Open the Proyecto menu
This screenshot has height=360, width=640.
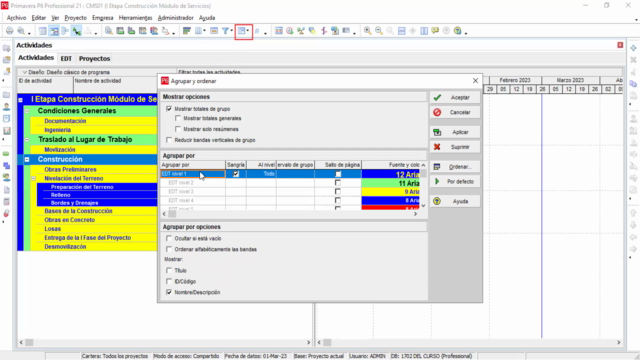[x=76, y=18]
